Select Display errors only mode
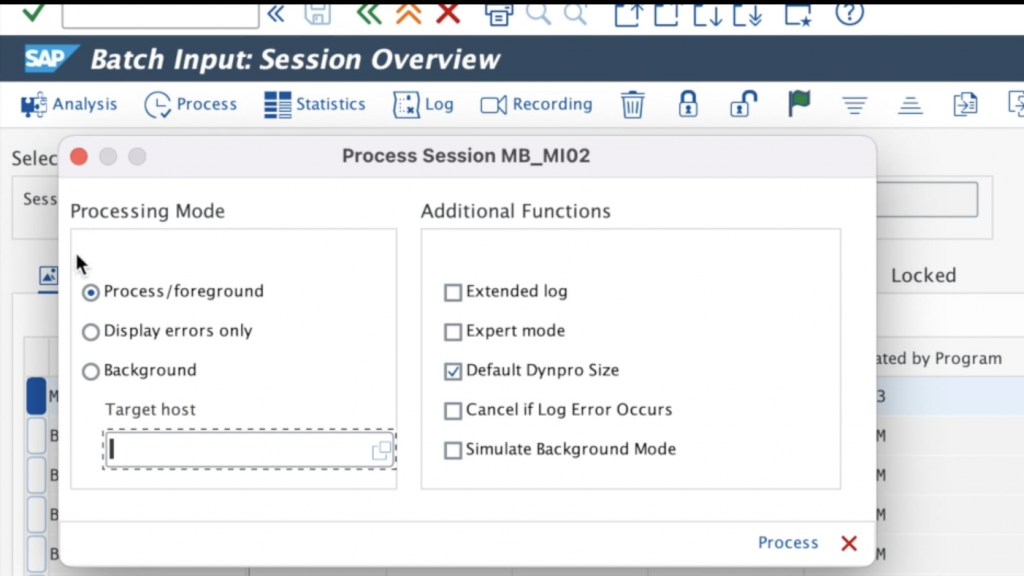Image resolution: width=1024 pixels, height=576 pixels. [91, 331]
